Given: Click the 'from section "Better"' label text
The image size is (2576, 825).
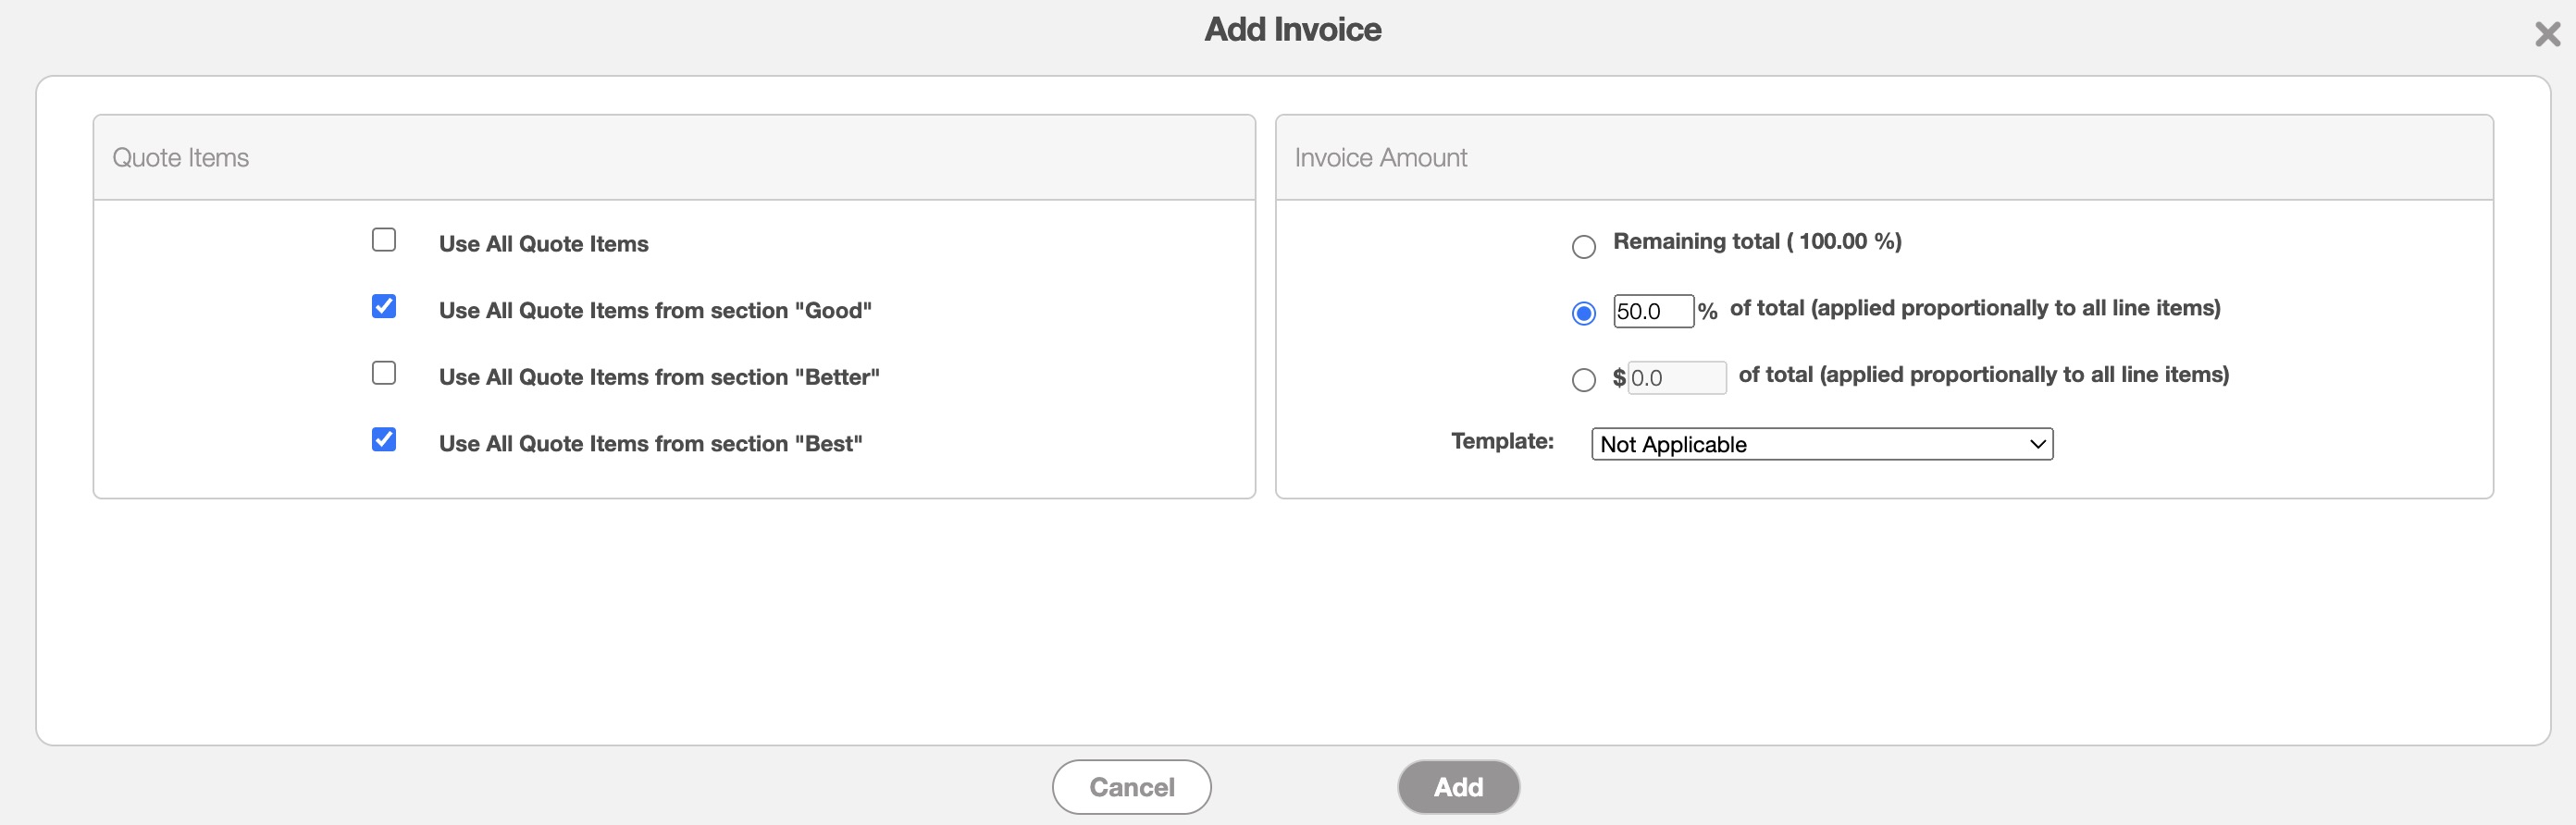Looking at the screenshot, I should coord(659,377).
